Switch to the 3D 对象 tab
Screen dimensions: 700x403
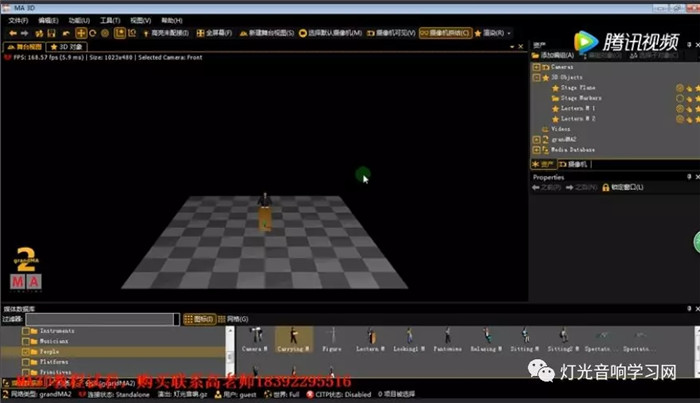point(70,46)
